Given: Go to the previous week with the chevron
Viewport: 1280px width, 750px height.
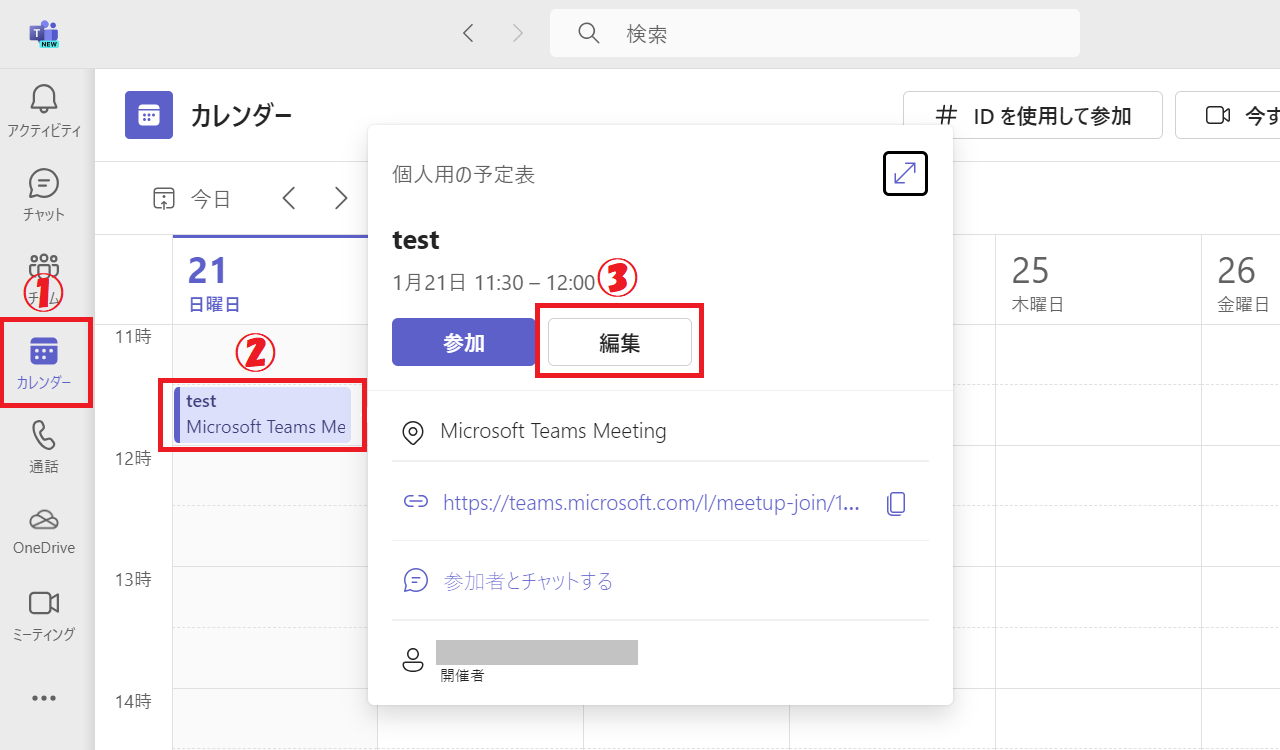Looking at the screenshot, I should point(289,198).
